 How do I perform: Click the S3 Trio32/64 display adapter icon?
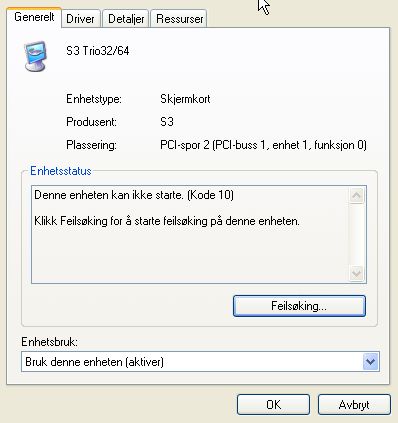click(x=35, y=56)
